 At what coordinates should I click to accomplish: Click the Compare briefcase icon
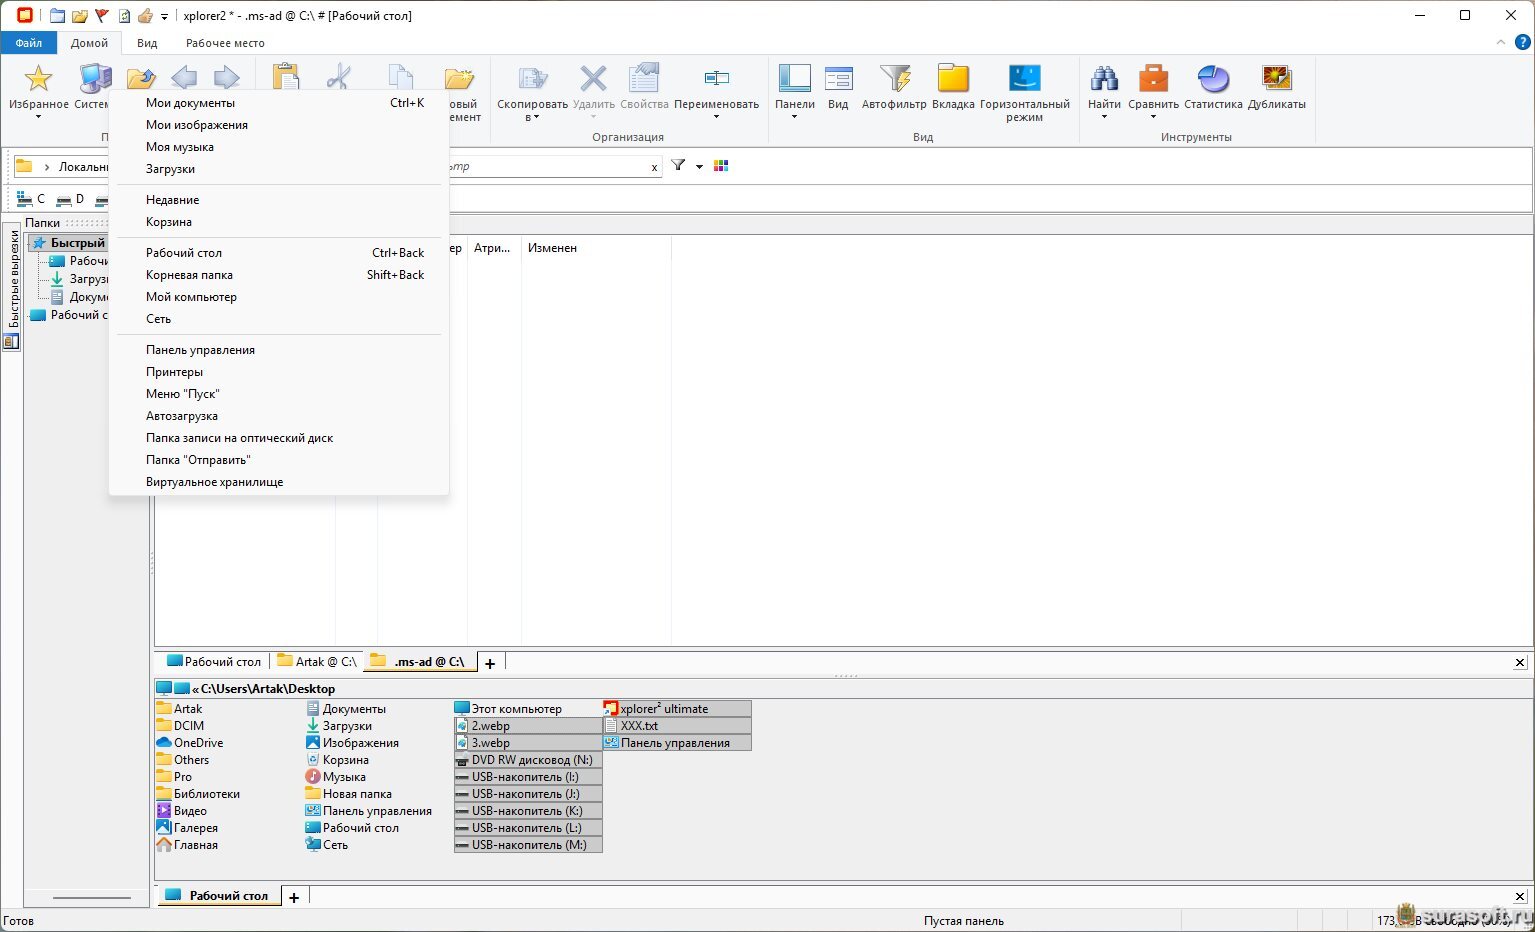[x=1153, y=79]
